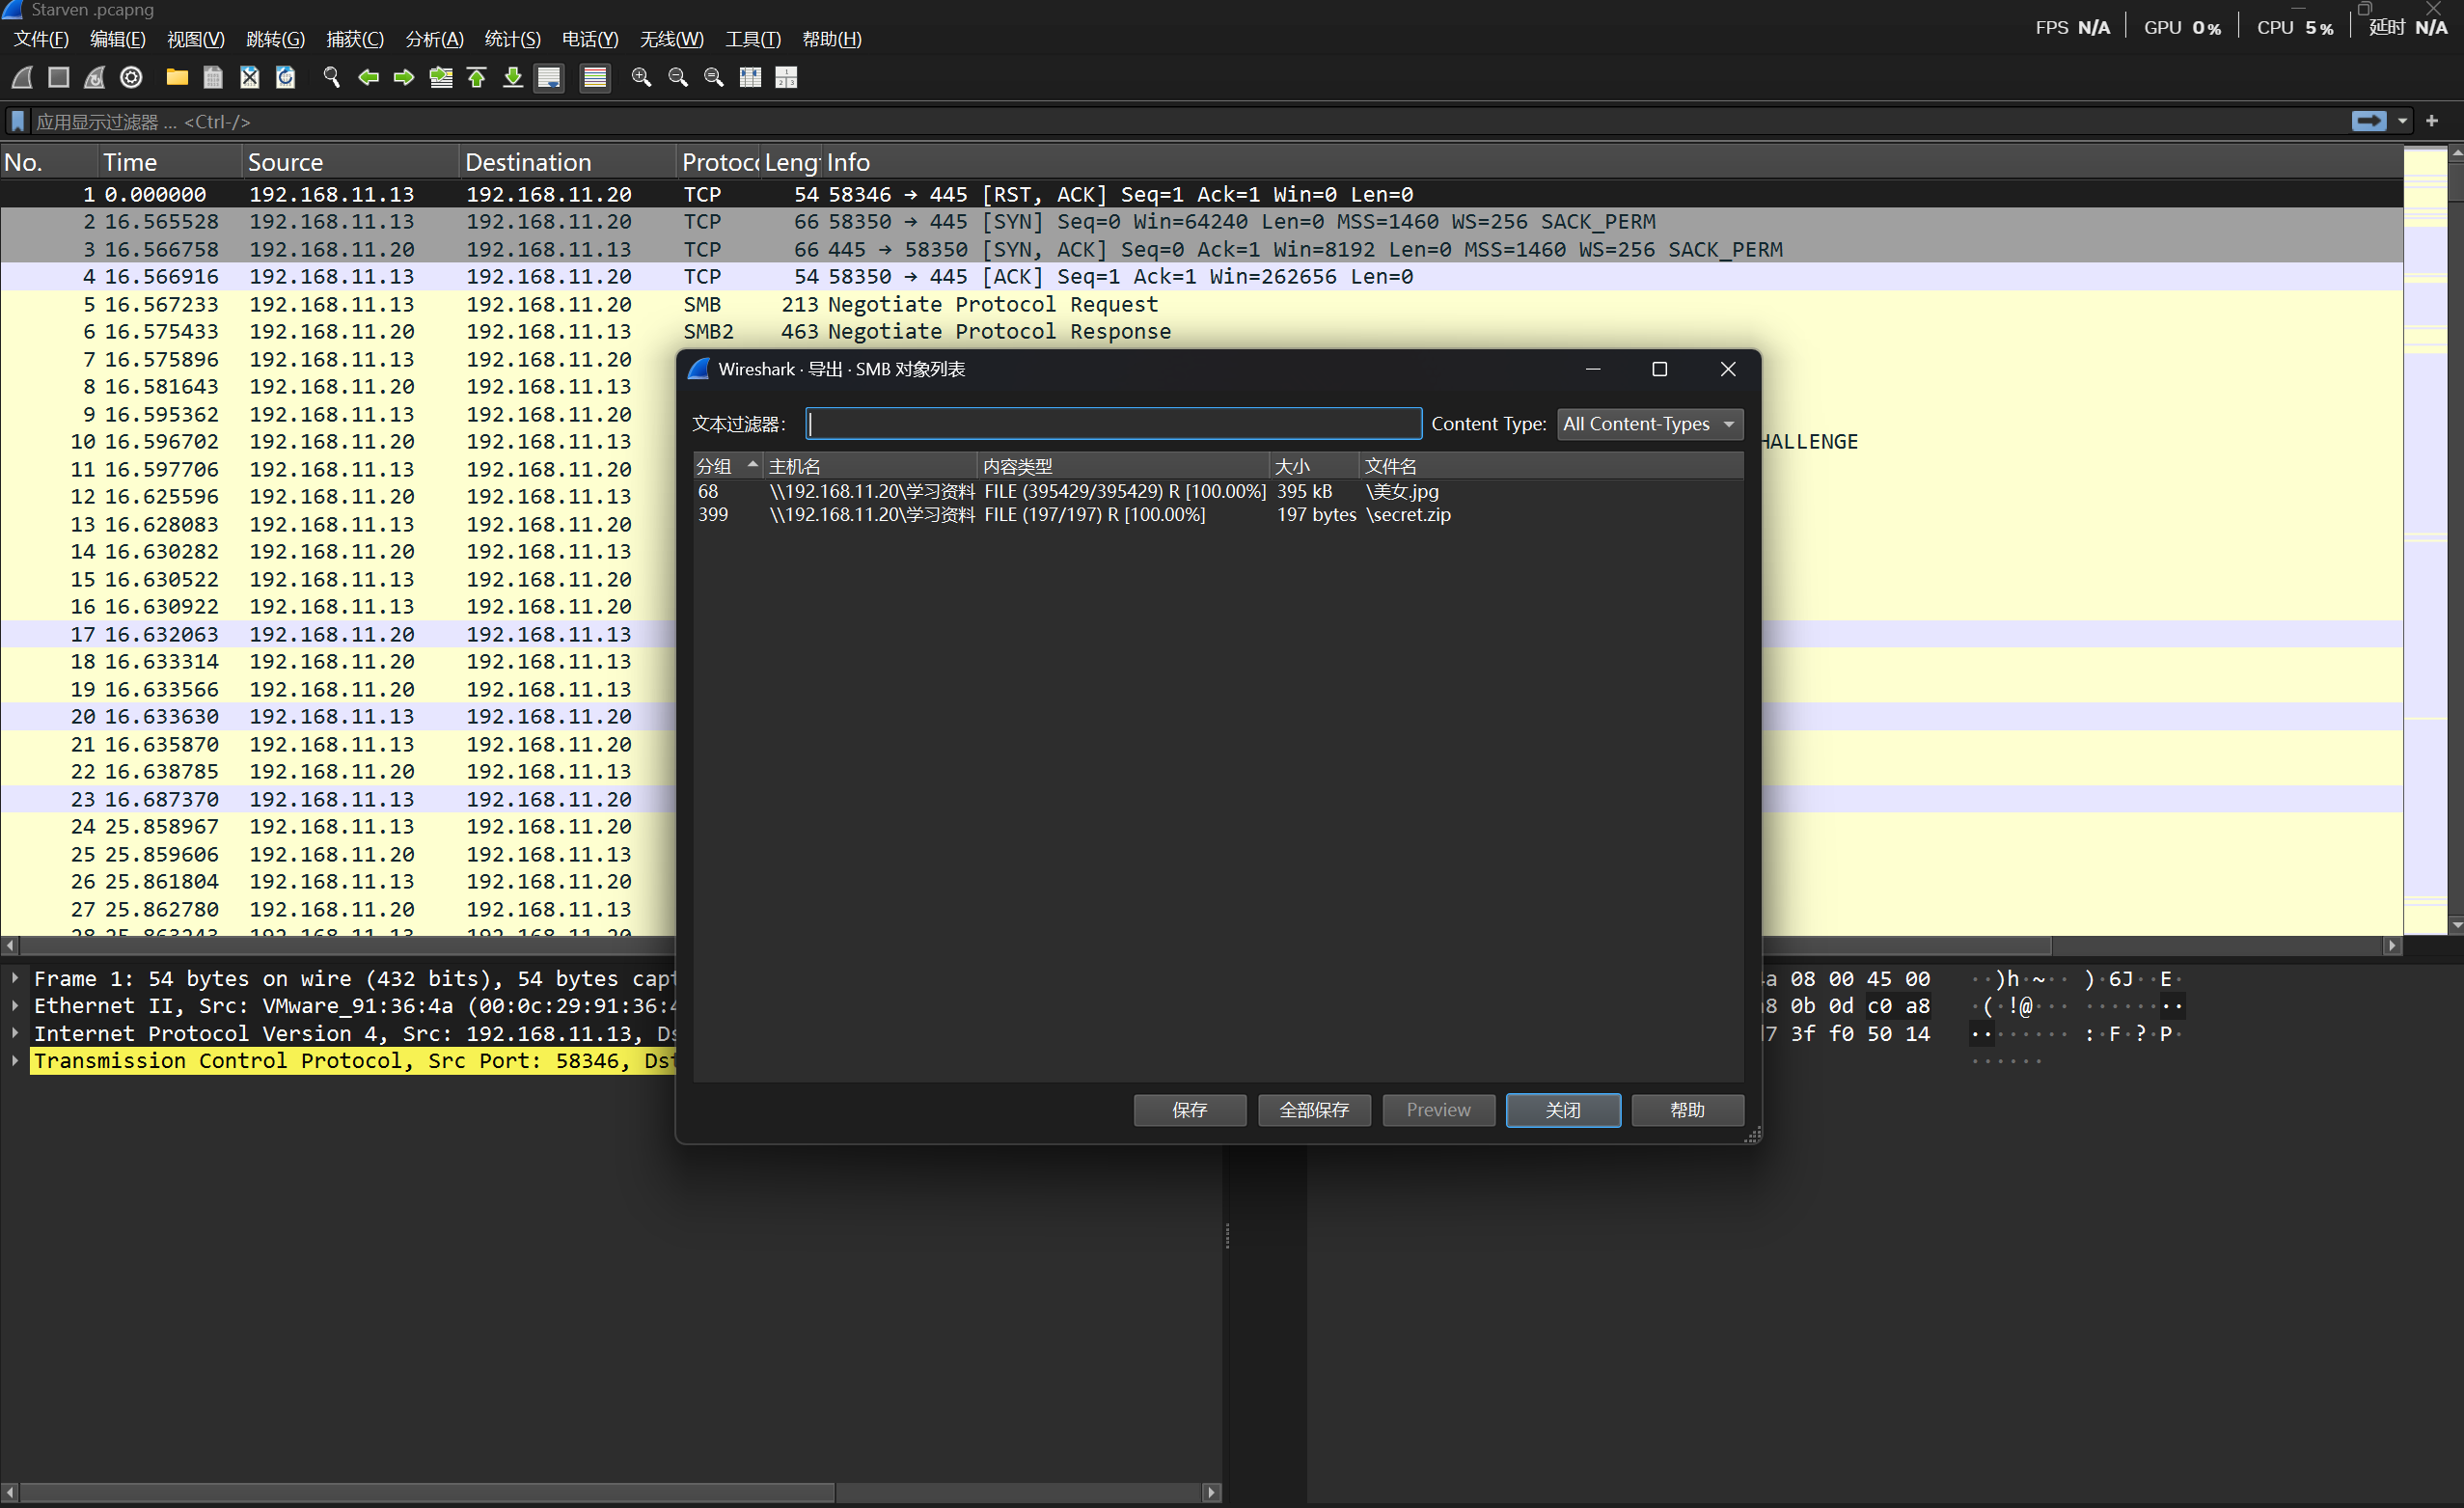Image resolution: width=2464 pixels, height=1508 pixels.
Task: Toggle packet colorization rules button
Action: click(x=595, y=77)
